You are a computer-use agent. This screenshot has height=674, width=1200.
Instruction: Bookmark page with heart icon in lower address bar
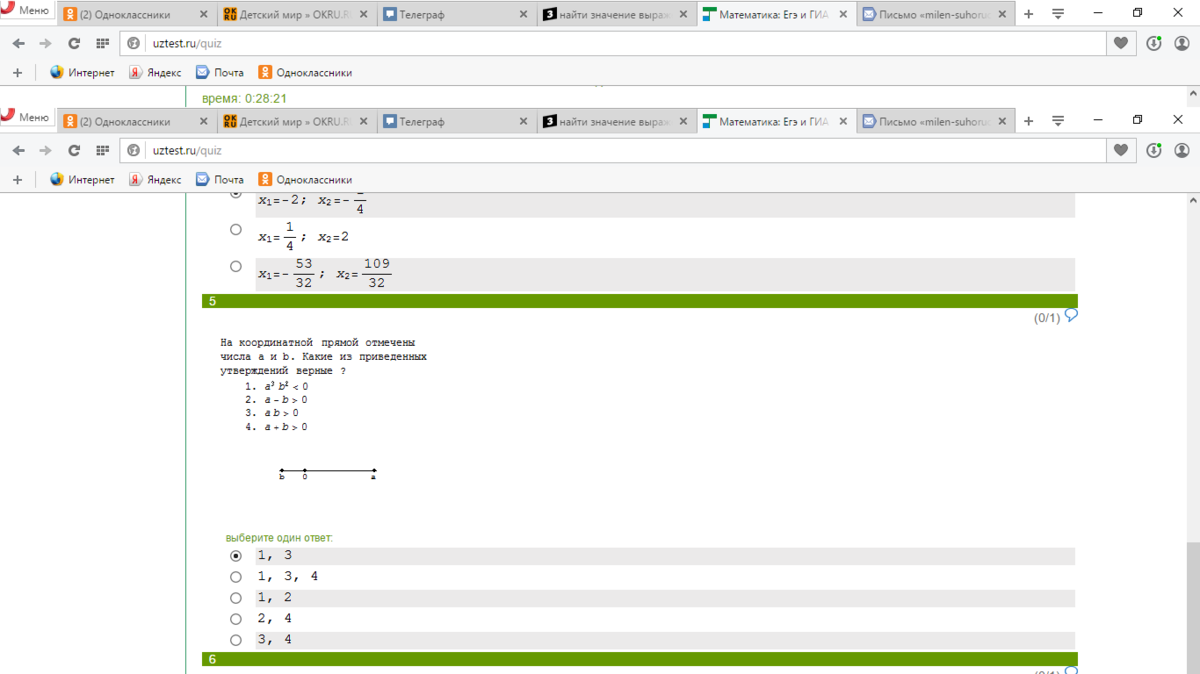pyautogui.click(x=1121, y=151)
